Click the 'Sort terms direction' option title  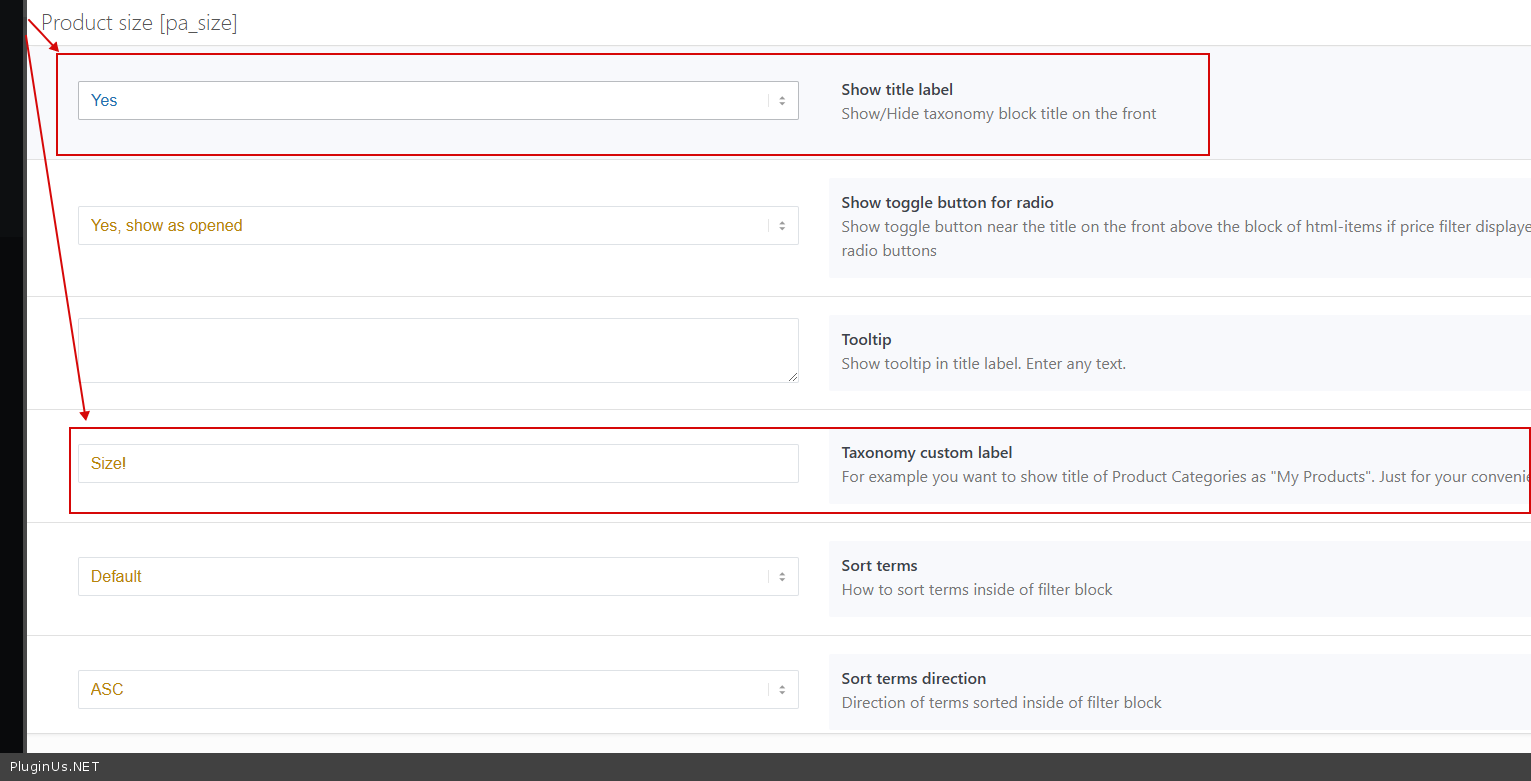point(913,679)
